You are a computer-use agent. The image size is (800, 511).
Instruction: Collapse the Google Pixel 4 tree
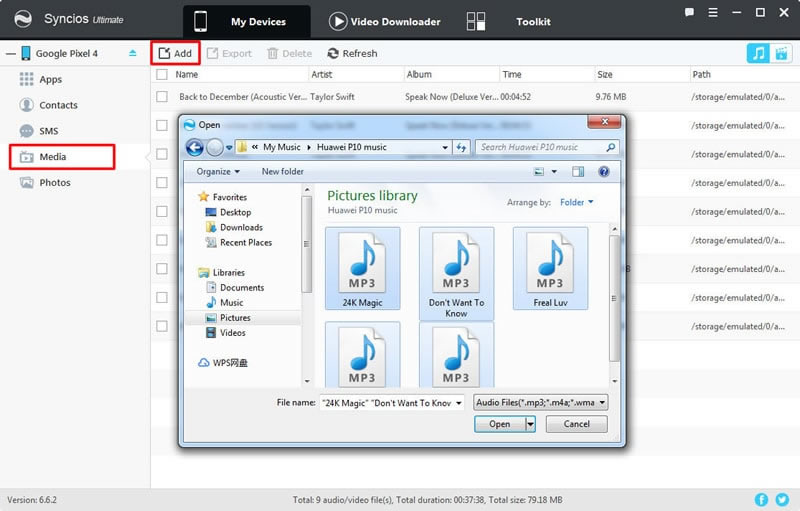[10, 54]
